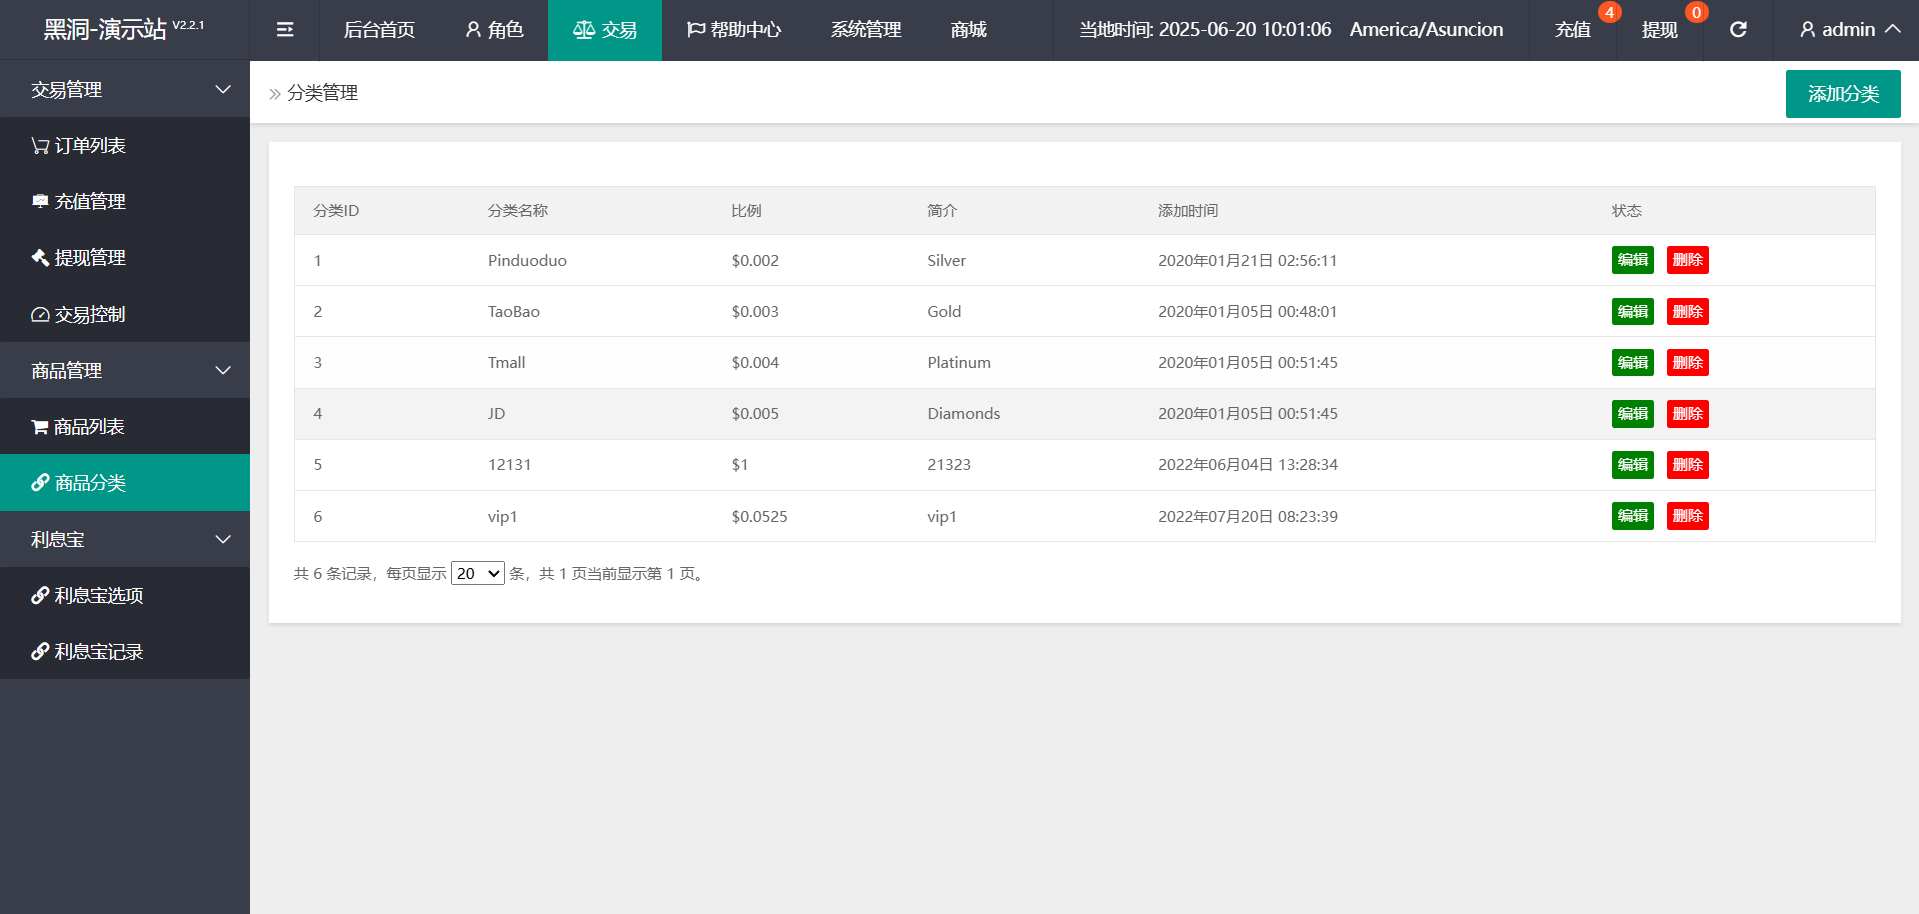The width and height of the screenshot is (1919, 914).
Task: Click the 提现 link in top bar
Action: coord(1660,30)
